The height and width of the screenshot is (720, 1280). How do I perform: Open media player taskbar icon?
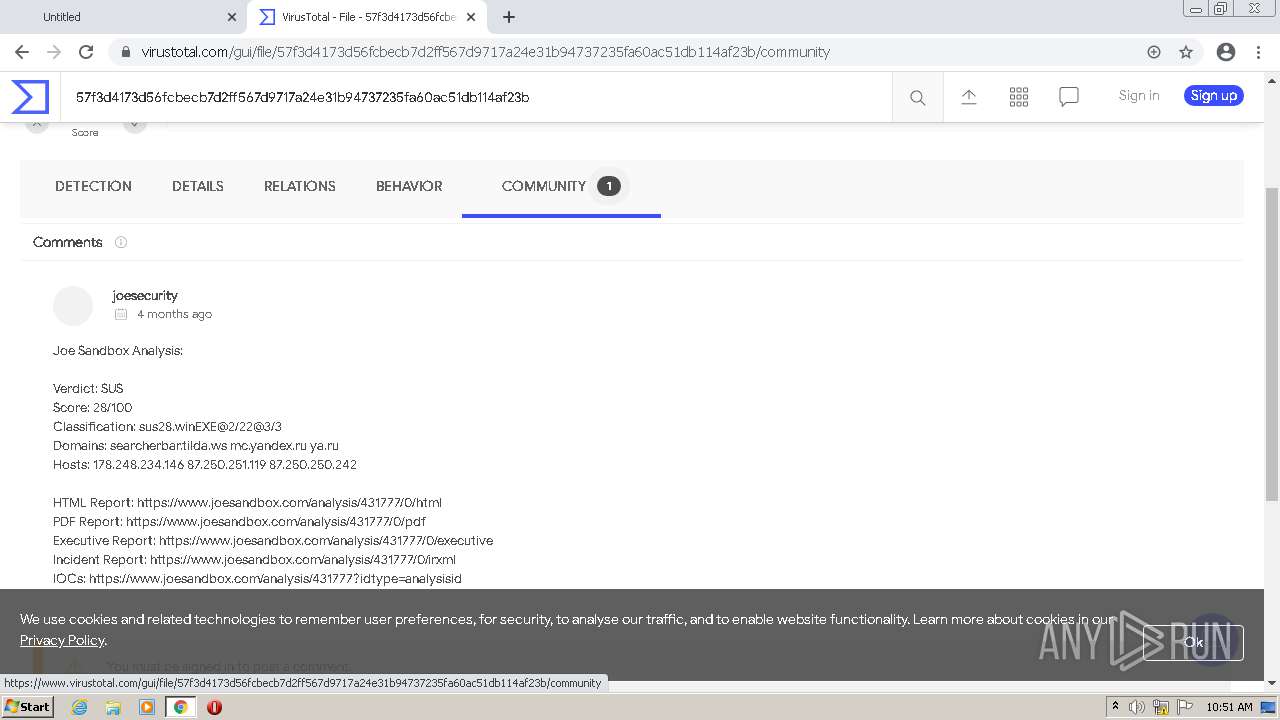pos(147,707)
